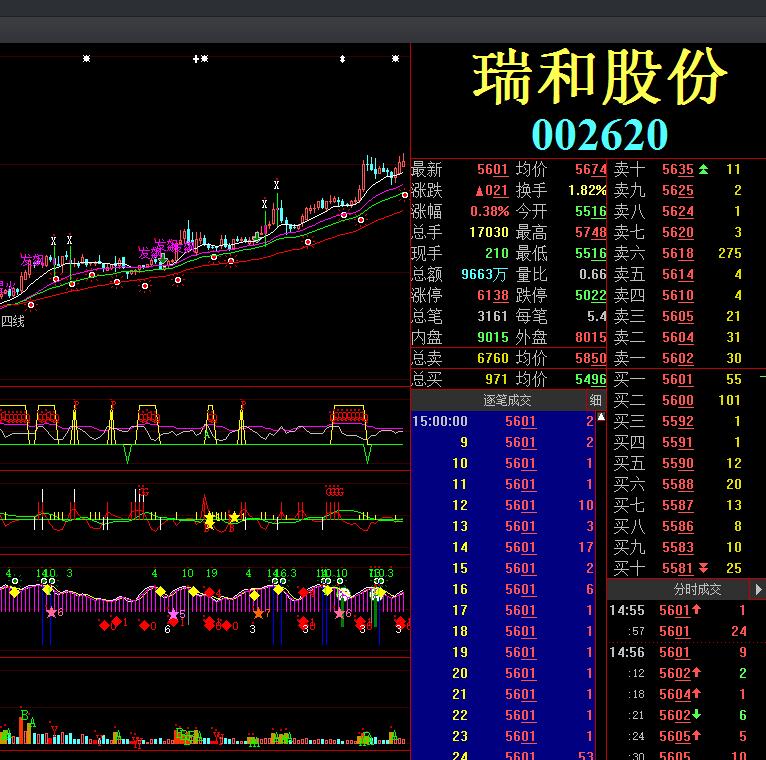Image resolution: width=766 pixels, height=760 pixels.
Task: Click 外盘 value 8015
Action: pyautogui.click(x=591, y=338)
